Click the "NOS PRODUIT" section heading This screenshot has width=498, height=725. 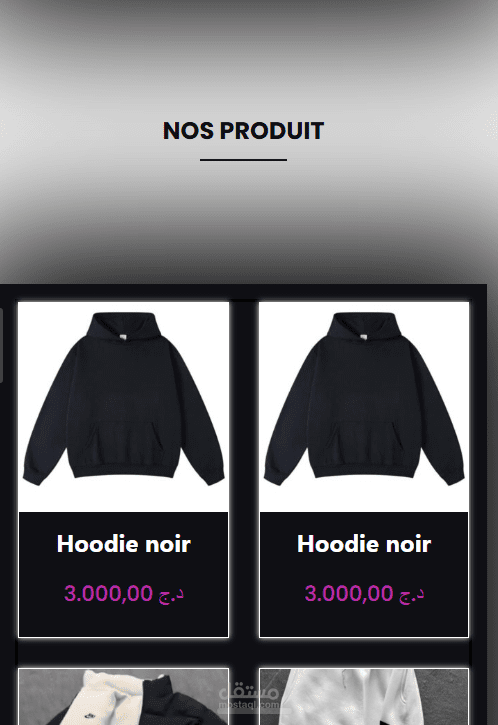[243, 131]
